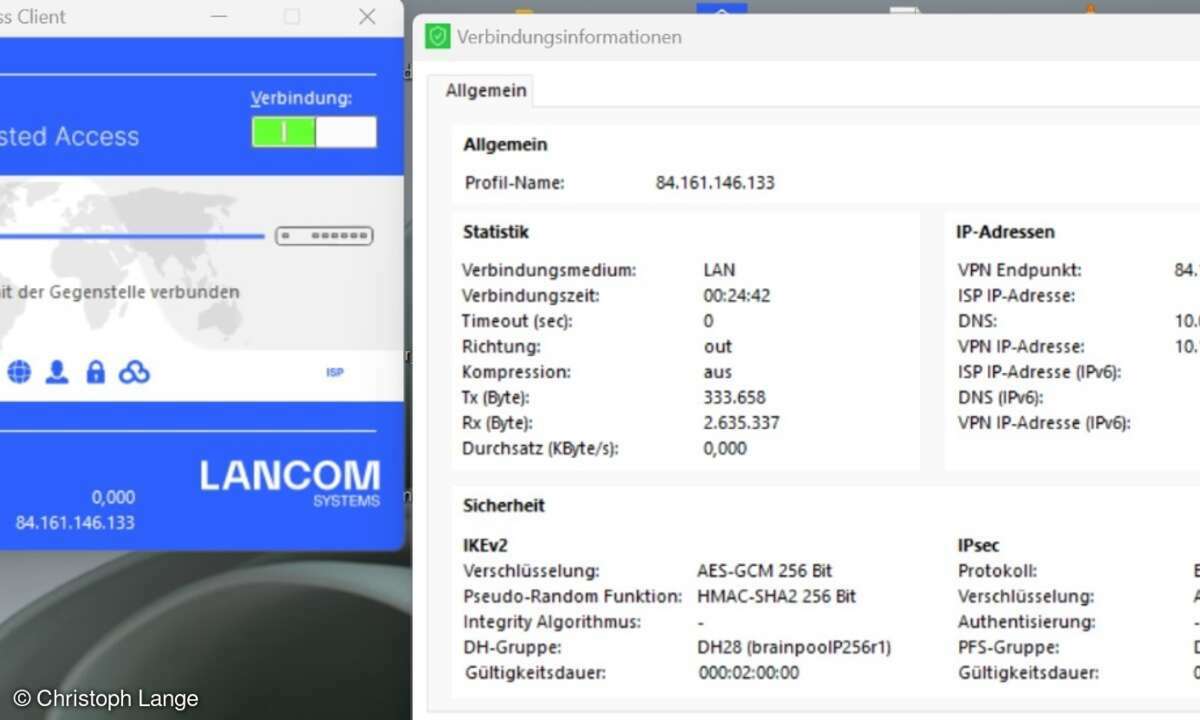Click the Pseudo-Random Funktion label
Image resolution: width=1200 pixels, height=720 pixels.
pos(572,596)
